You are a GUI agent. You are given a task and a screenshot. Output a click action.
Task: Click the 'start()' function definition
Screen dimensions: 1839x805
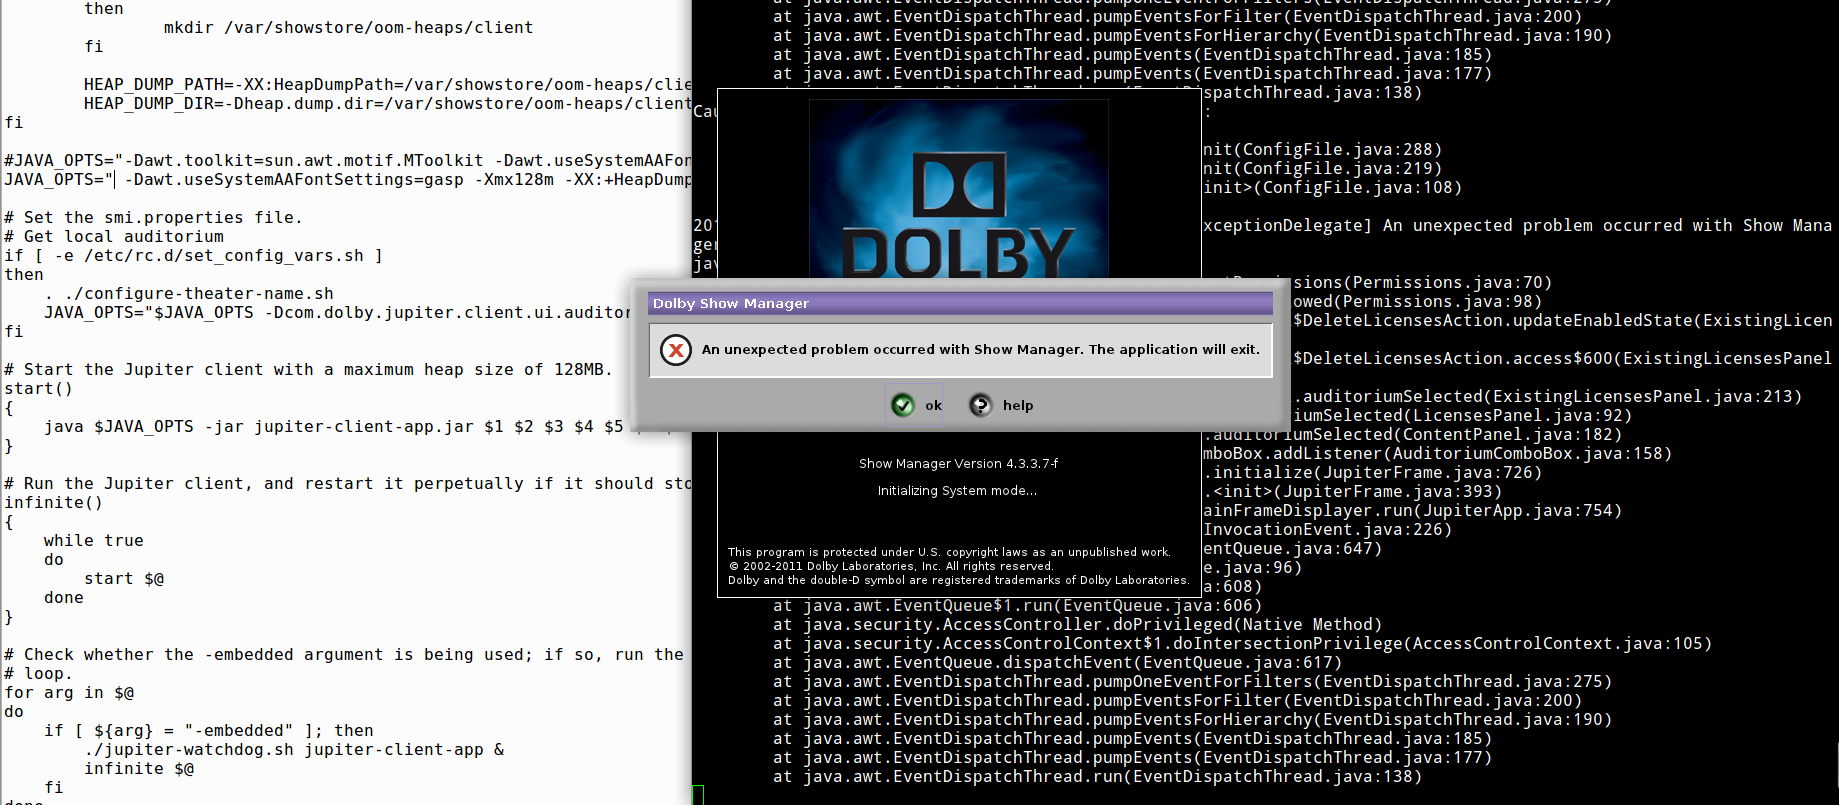pos(39,389)
